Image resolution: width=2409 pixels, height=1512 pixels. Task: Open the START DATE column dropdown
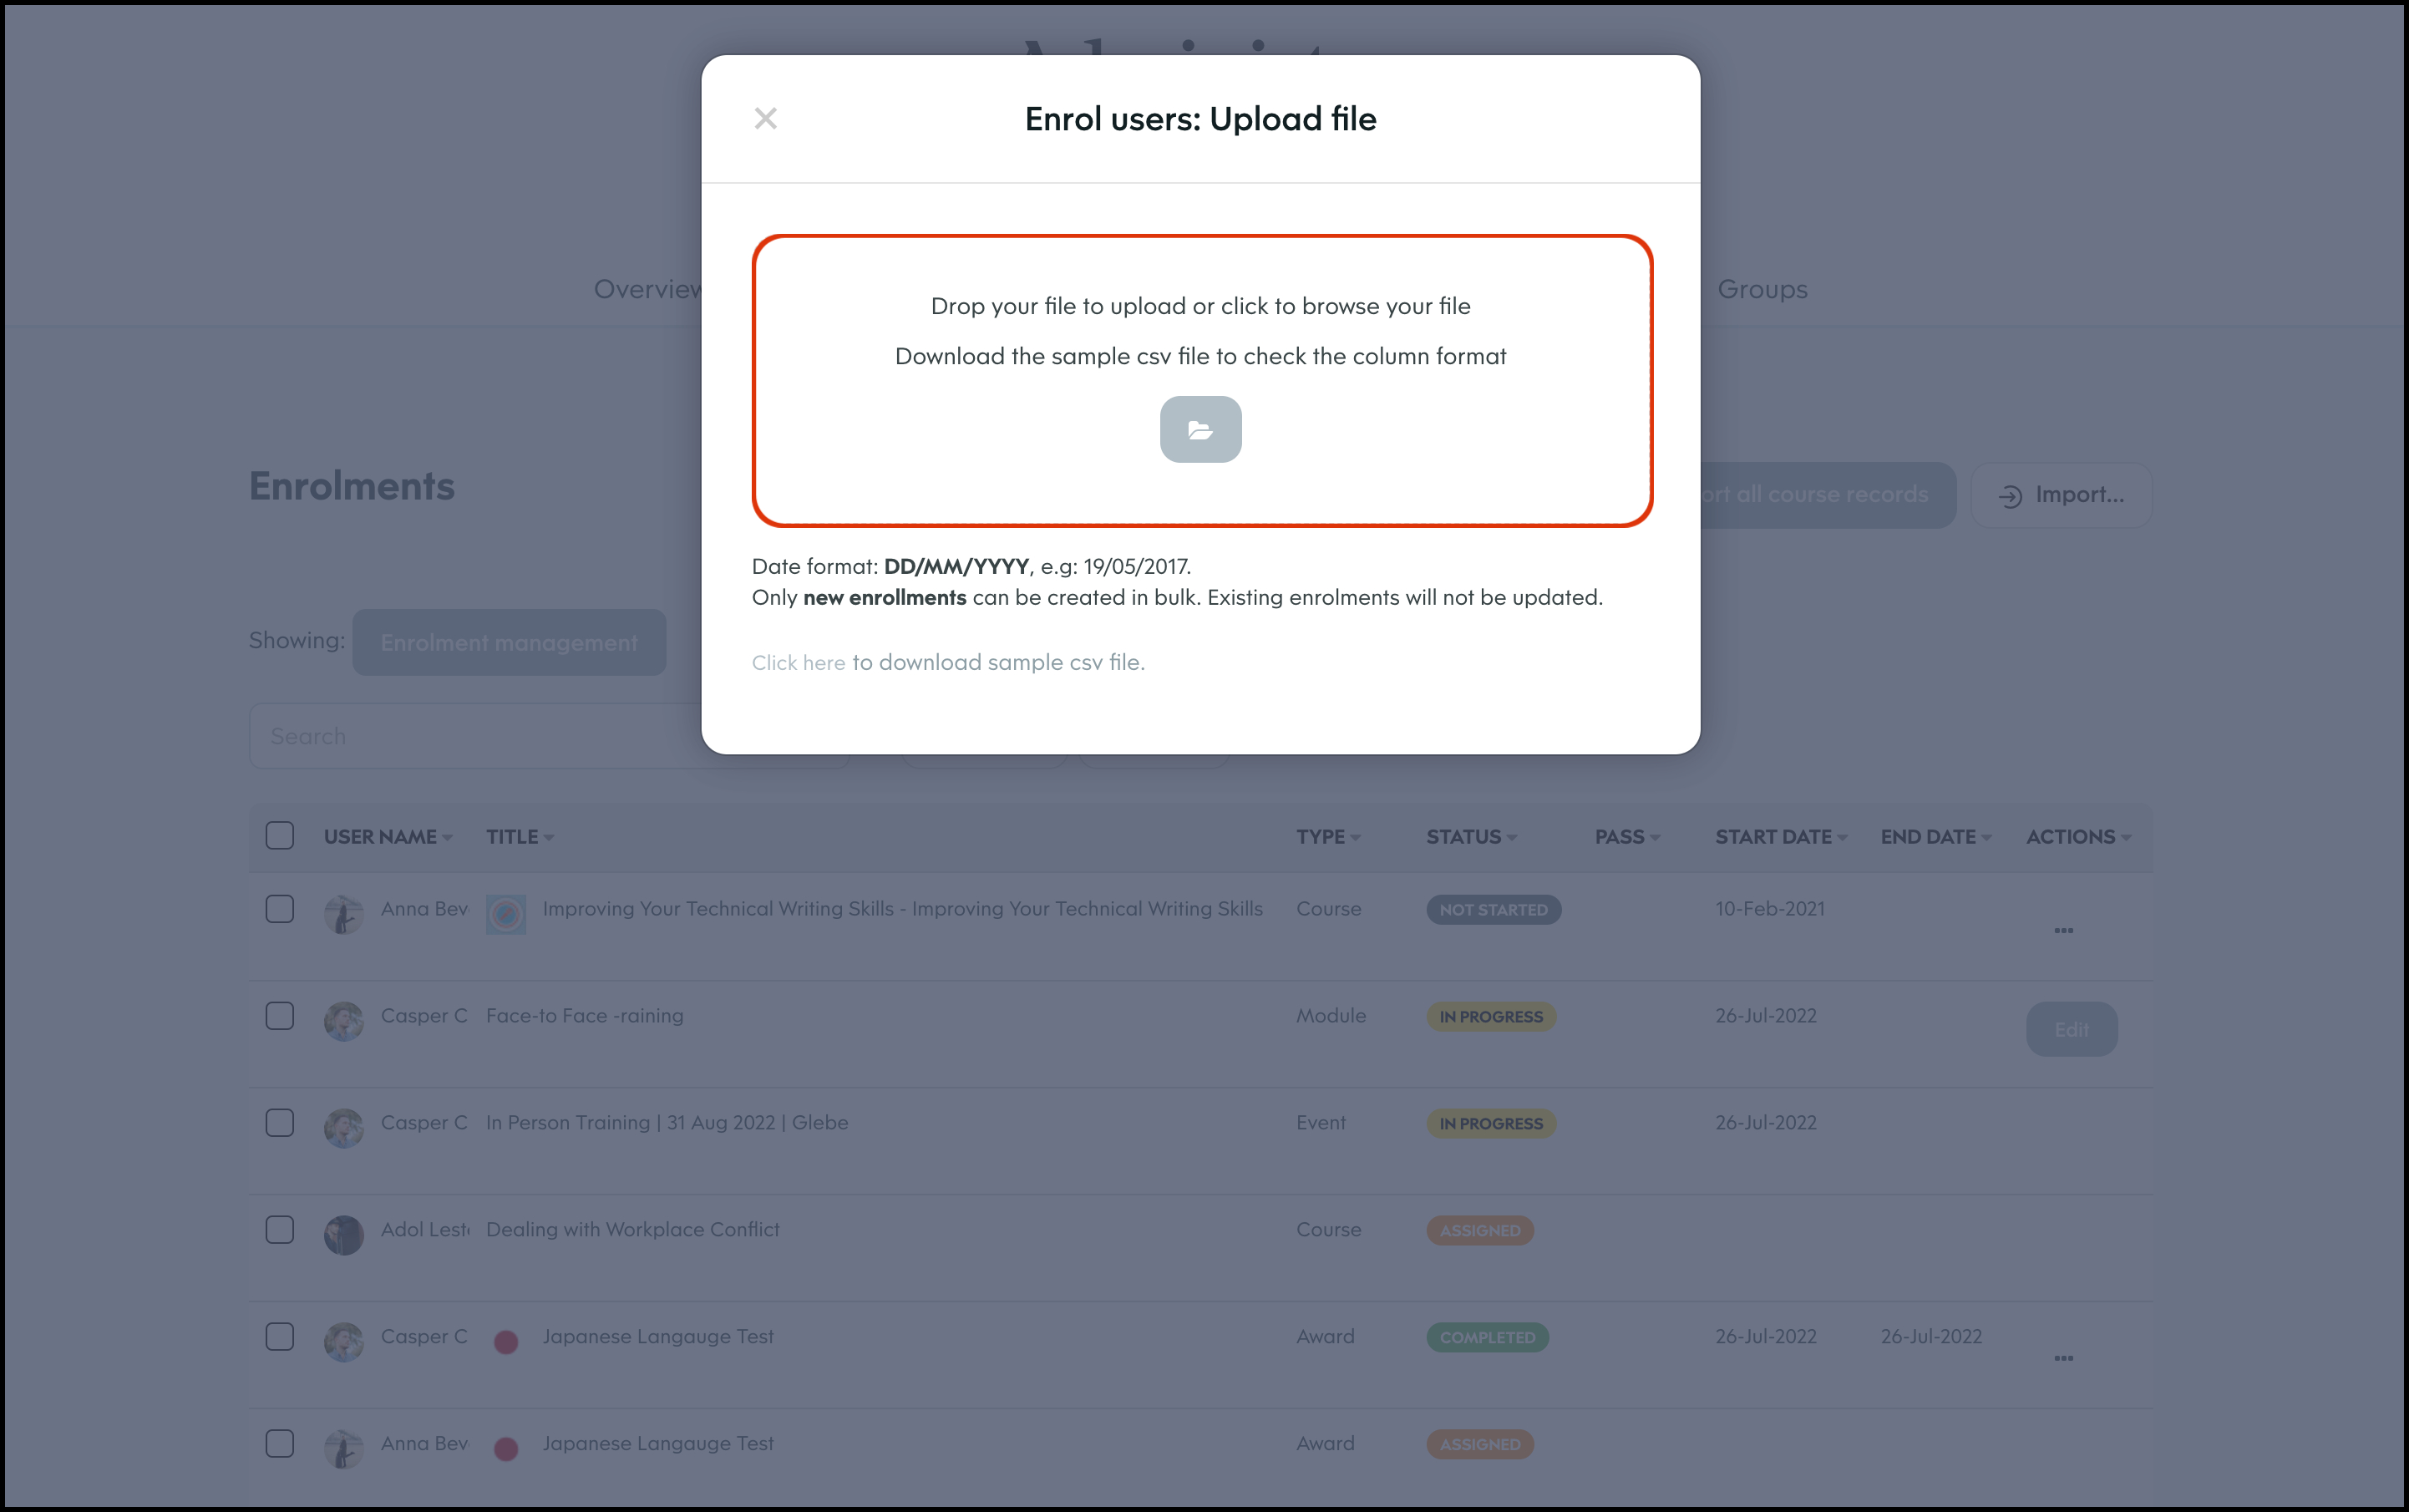coord(1842,838)
